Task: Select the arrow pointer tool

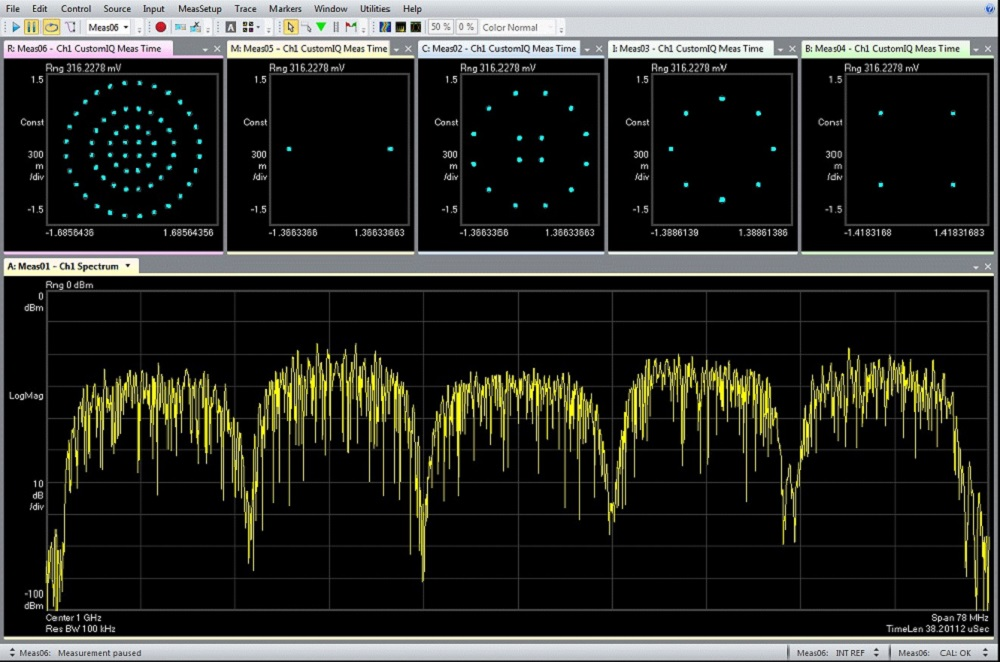Action: (290, 27)
